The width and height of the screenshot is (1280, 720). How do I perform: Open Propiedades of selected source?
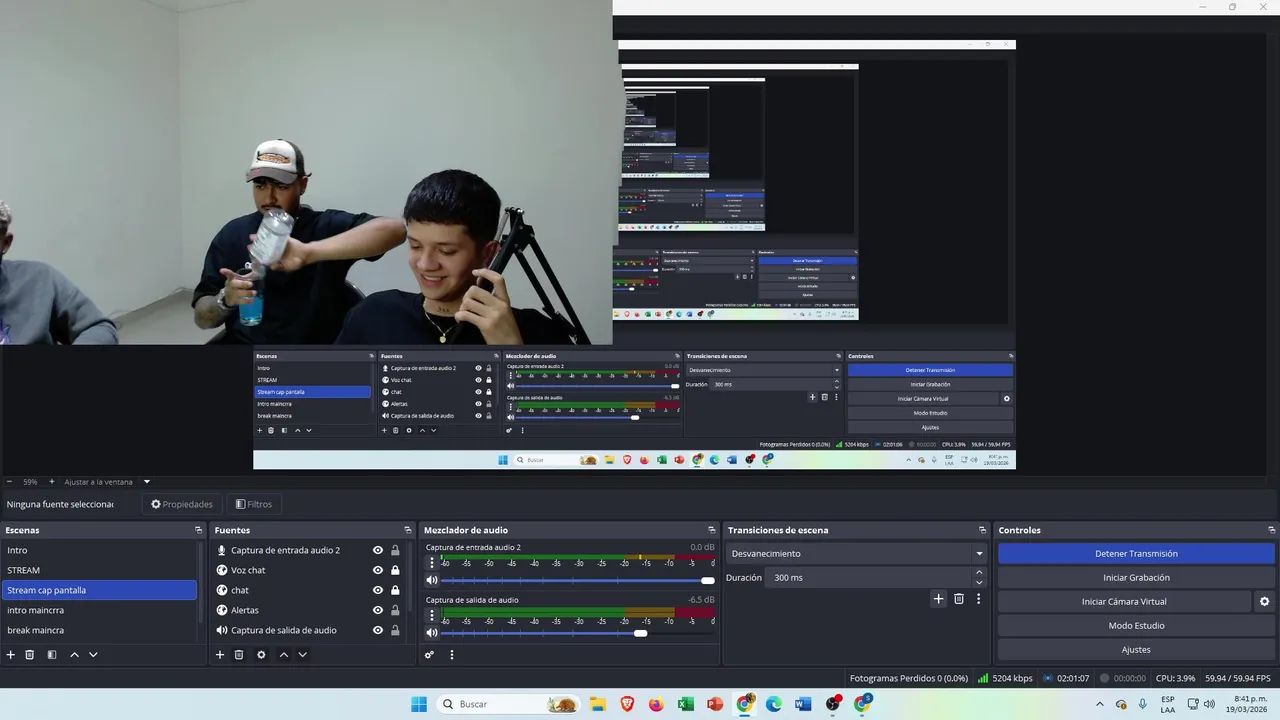182,504
